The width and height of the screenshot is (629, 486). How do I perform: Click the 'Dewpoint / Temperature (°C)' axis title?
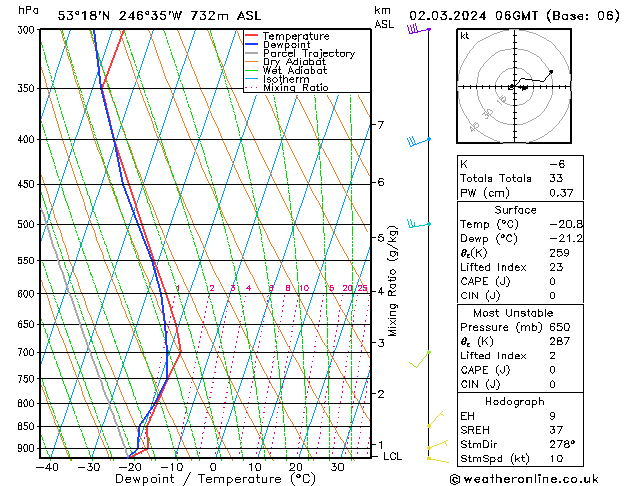[x=215, y=479]
